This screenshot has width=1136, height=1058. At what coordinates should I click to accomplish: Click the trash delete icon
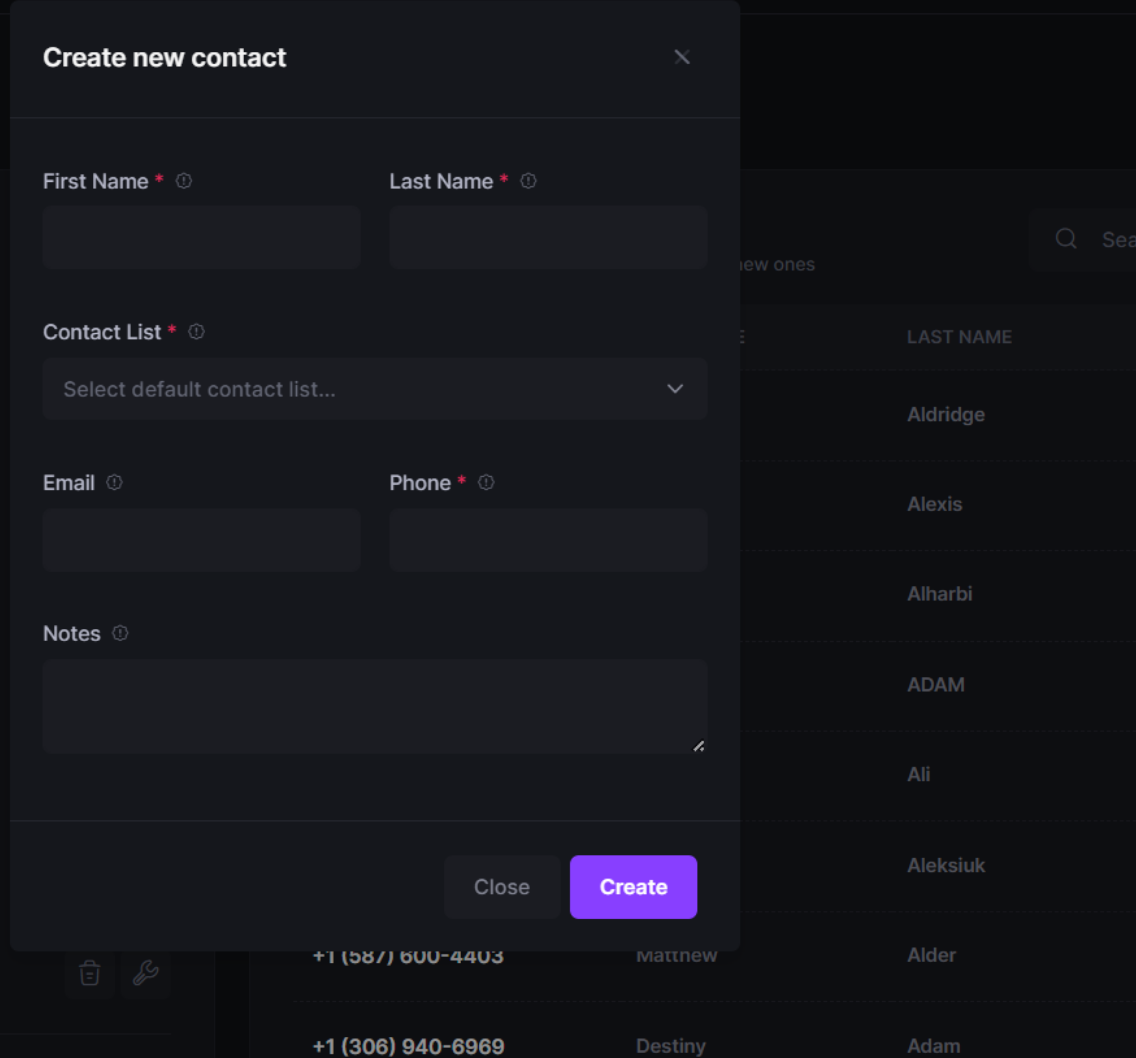coord(90,973)
